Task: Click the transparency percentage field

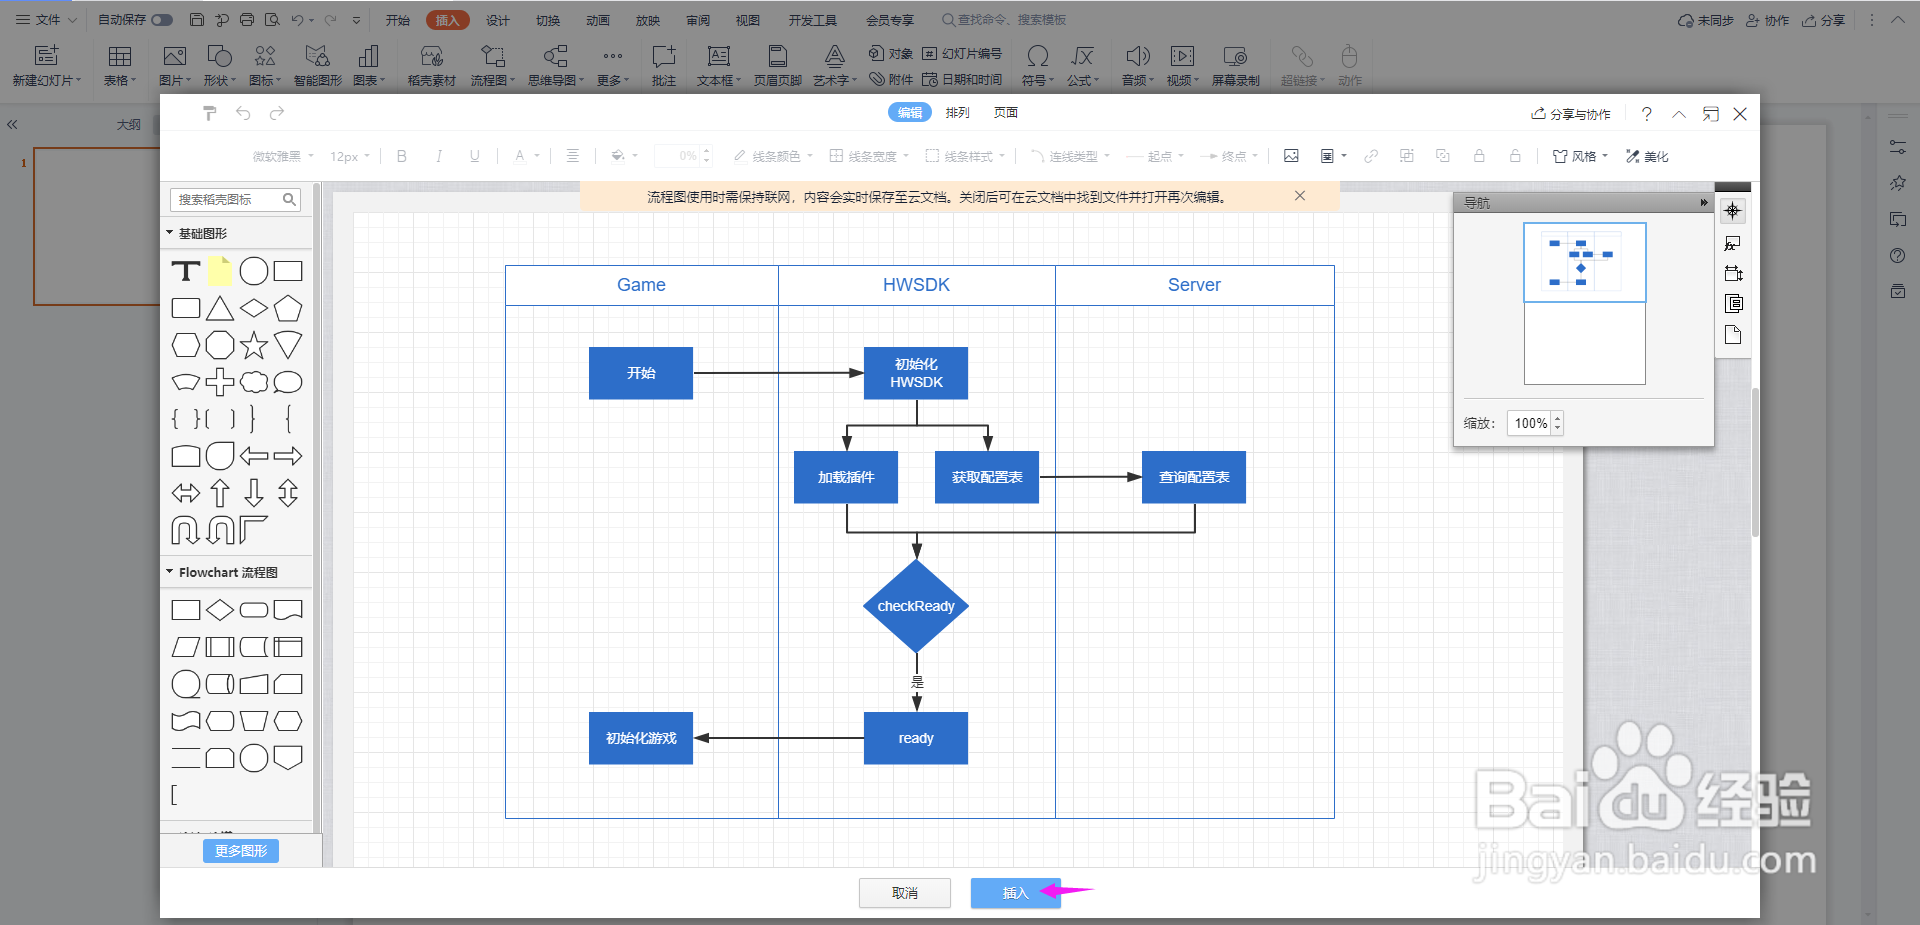Action: click(x=682, y=156)
